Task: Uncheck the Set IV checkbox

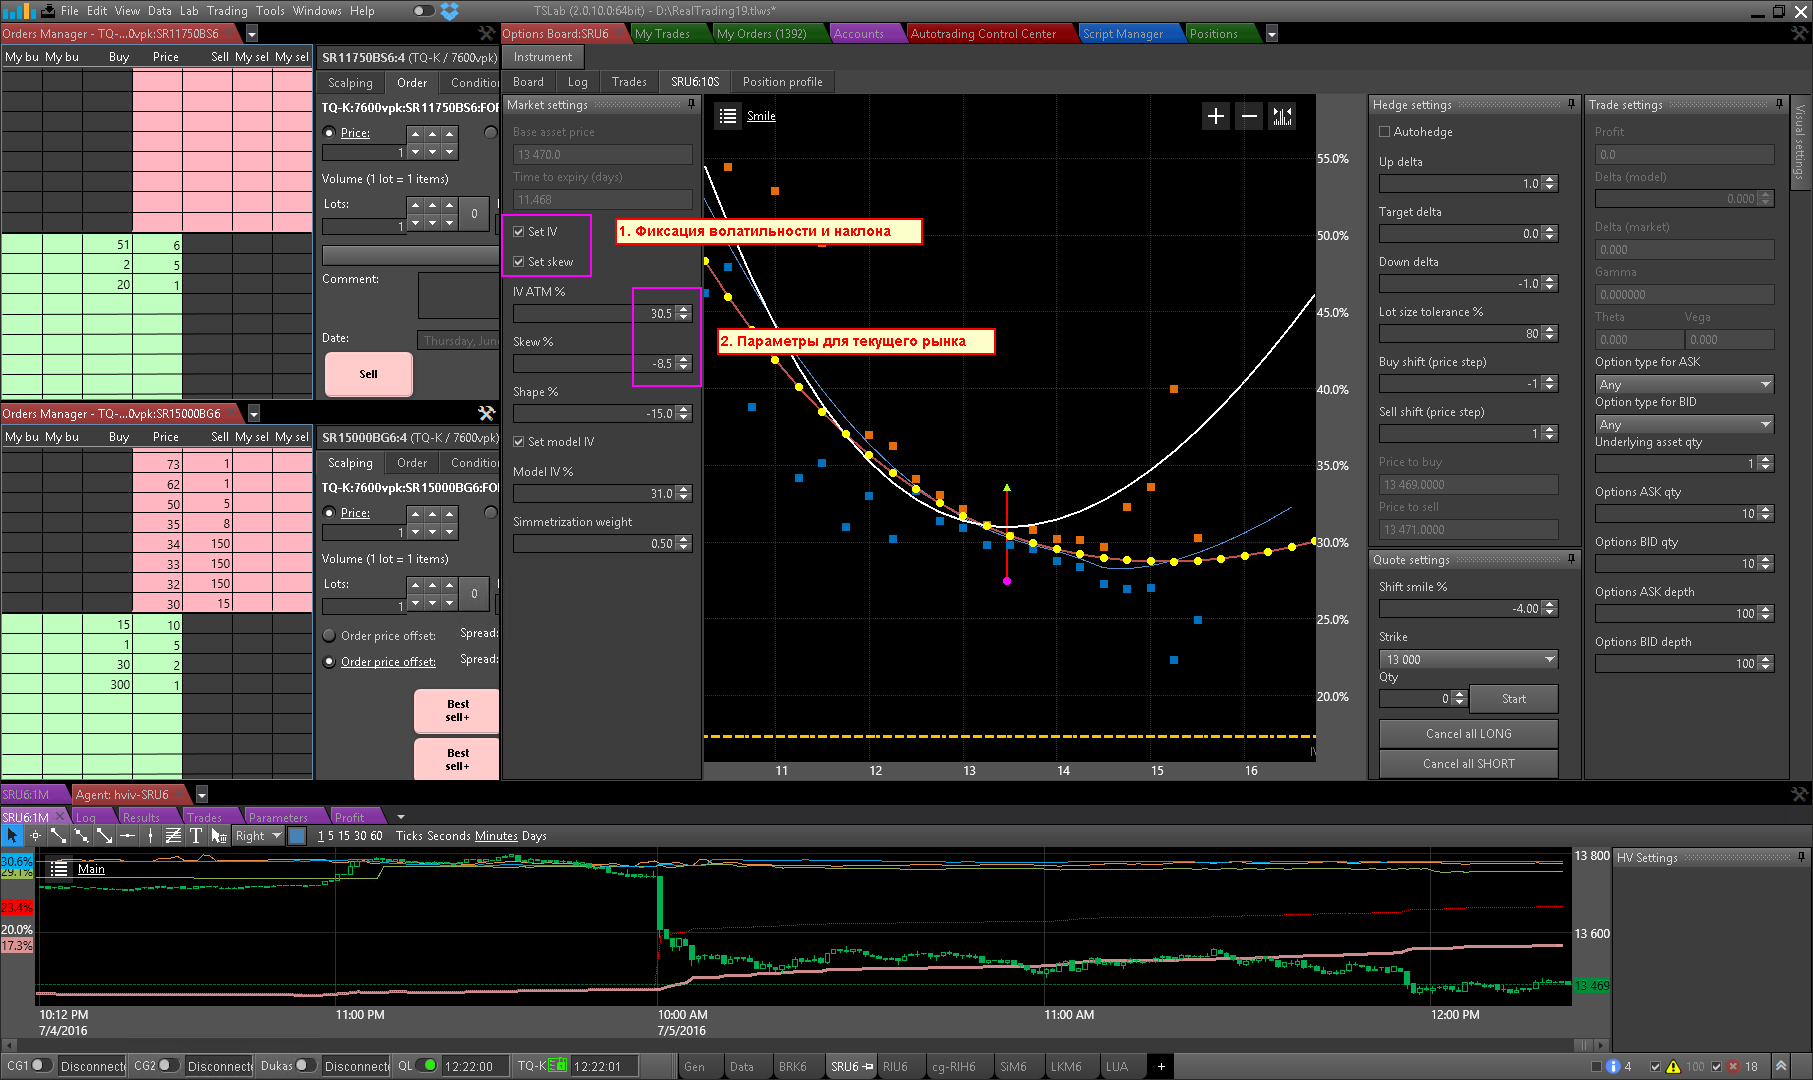Action: click(x=519, y=232)
